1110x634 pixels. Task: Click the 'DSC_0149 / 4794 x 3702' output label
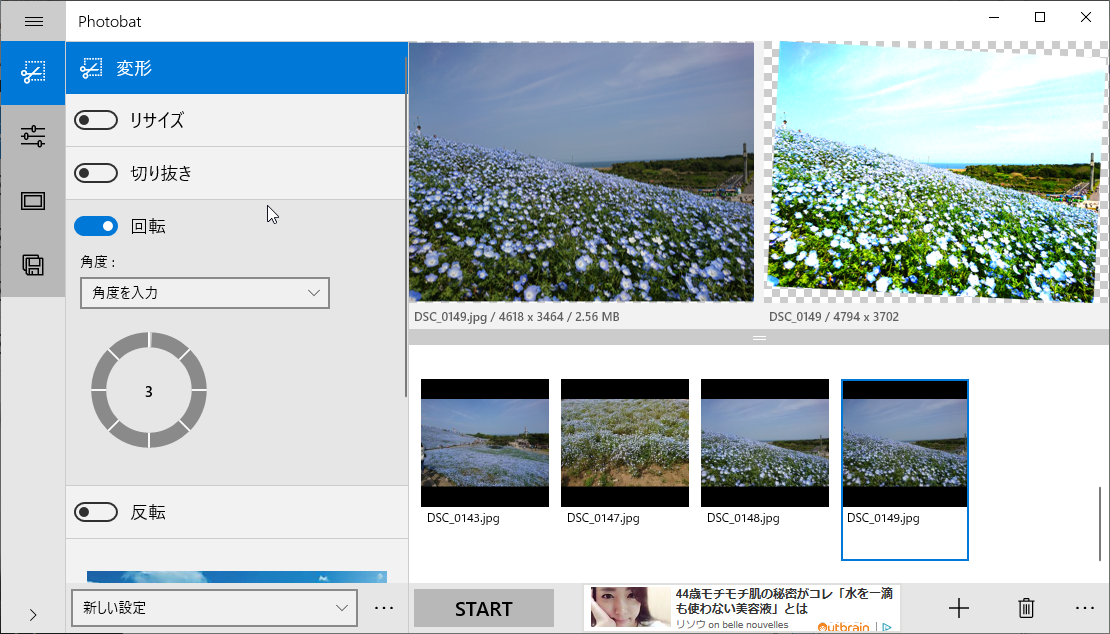click(x=834, y=317)
